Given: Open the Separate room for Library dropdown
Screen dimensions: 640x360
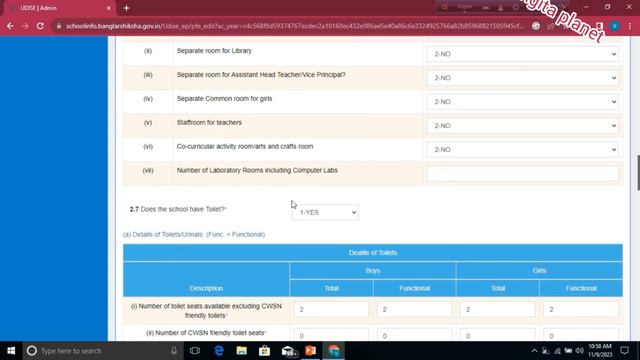Looking at the screenshot, I should coord(522,54).
